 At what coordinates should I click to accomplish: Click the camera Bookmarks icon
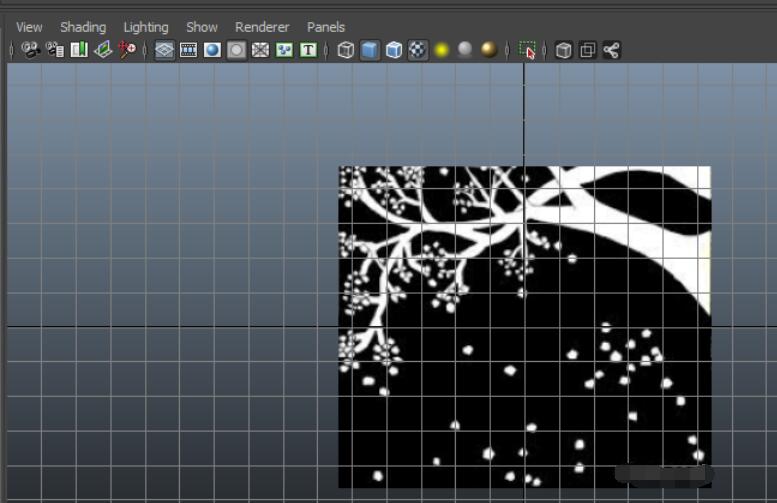79,50
